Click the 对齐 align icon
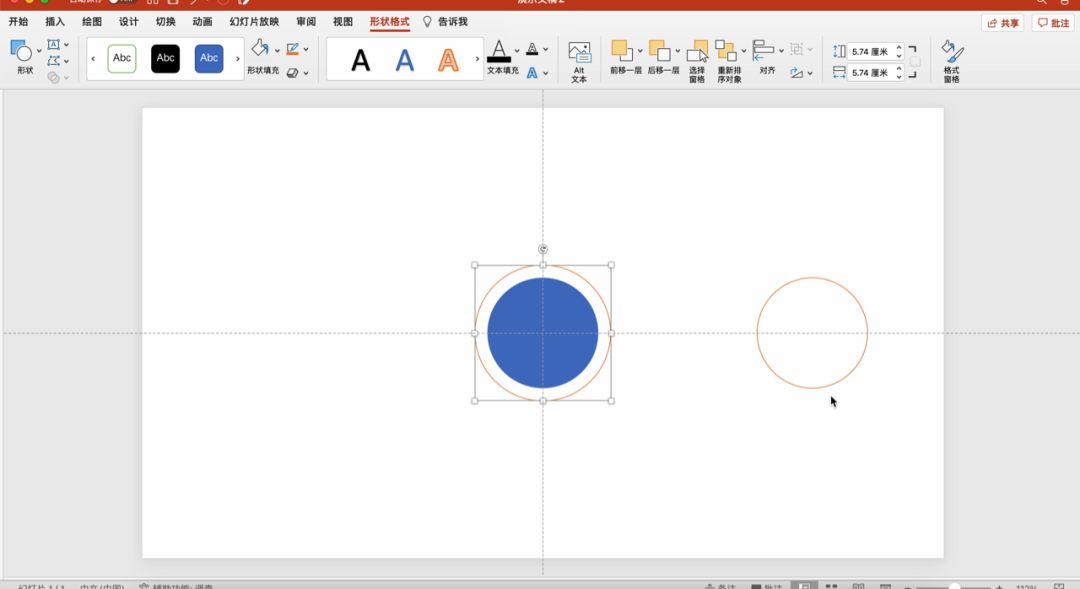Image resolution: width=1080 pixels, height=589 pixels. 763,50
